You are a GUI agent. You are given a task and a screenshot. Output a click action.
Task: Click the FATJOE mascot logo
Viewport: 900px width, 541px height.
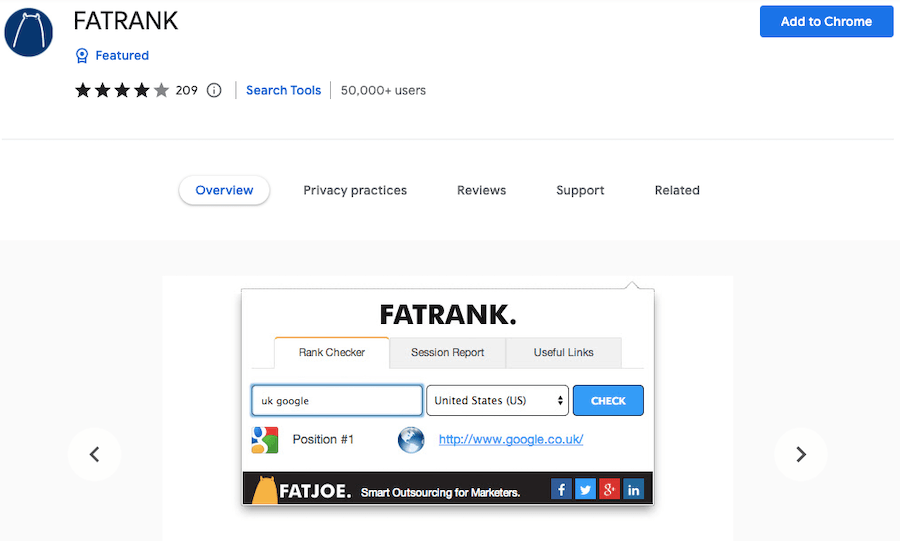click(x=265, y=490)
